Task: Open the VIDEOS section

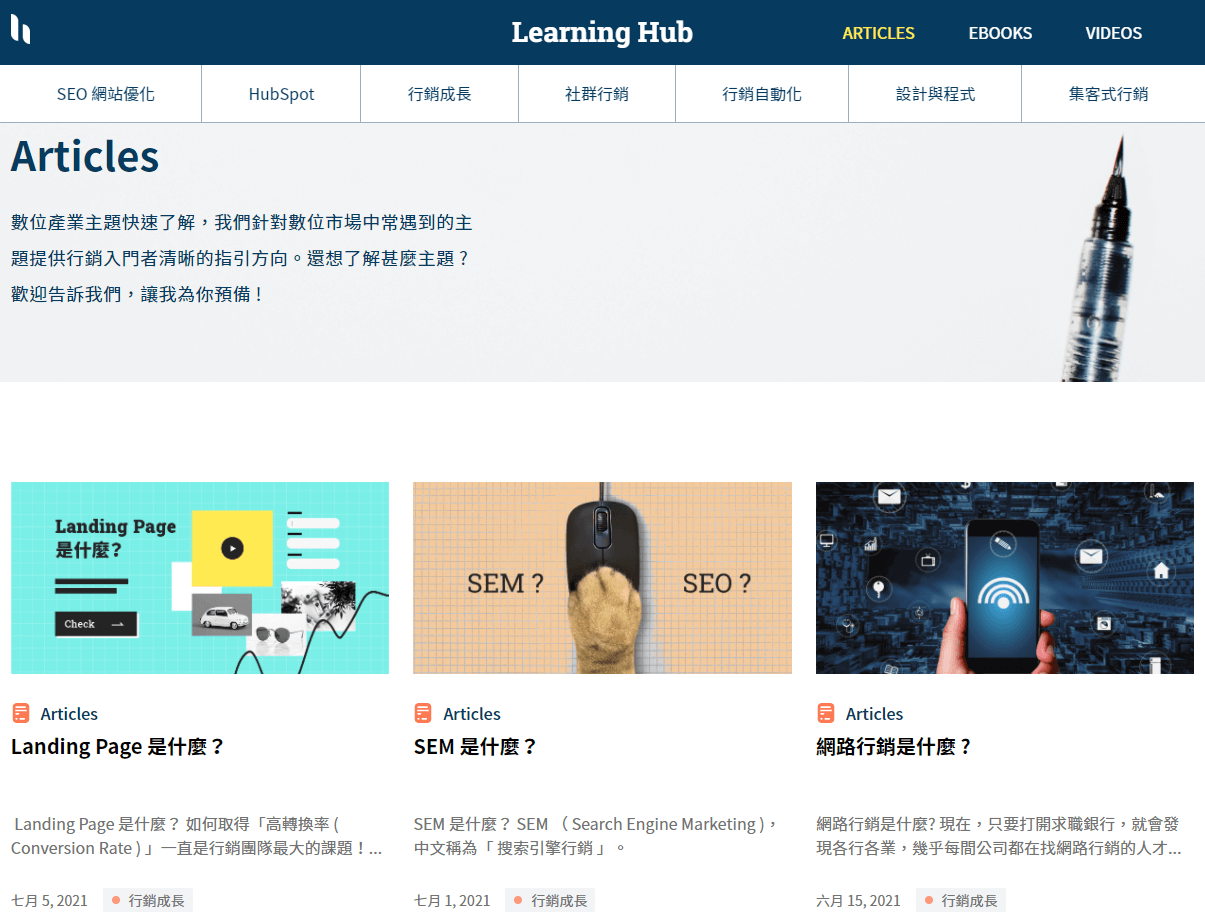Action: pos(1113,33)
